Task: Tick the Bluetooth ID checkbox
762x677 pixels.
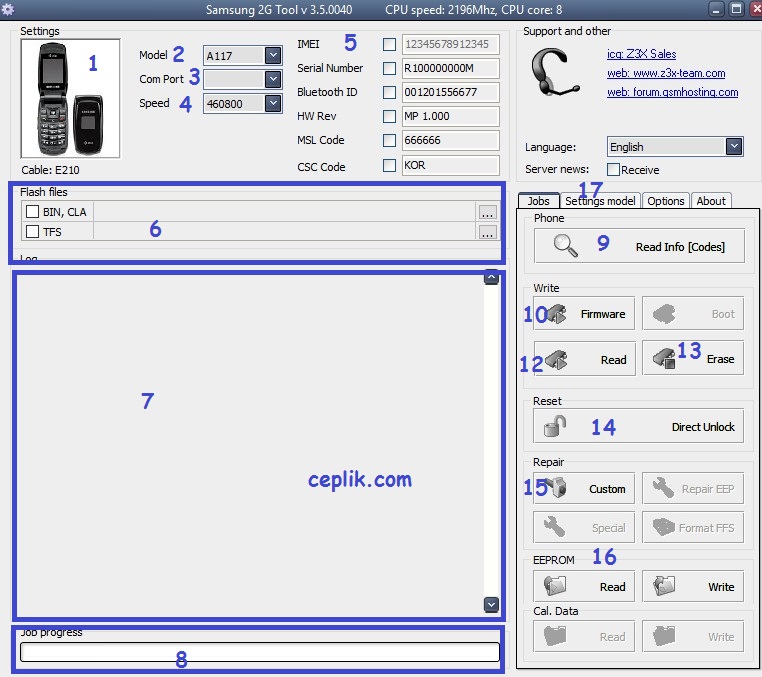Action: 389,92
